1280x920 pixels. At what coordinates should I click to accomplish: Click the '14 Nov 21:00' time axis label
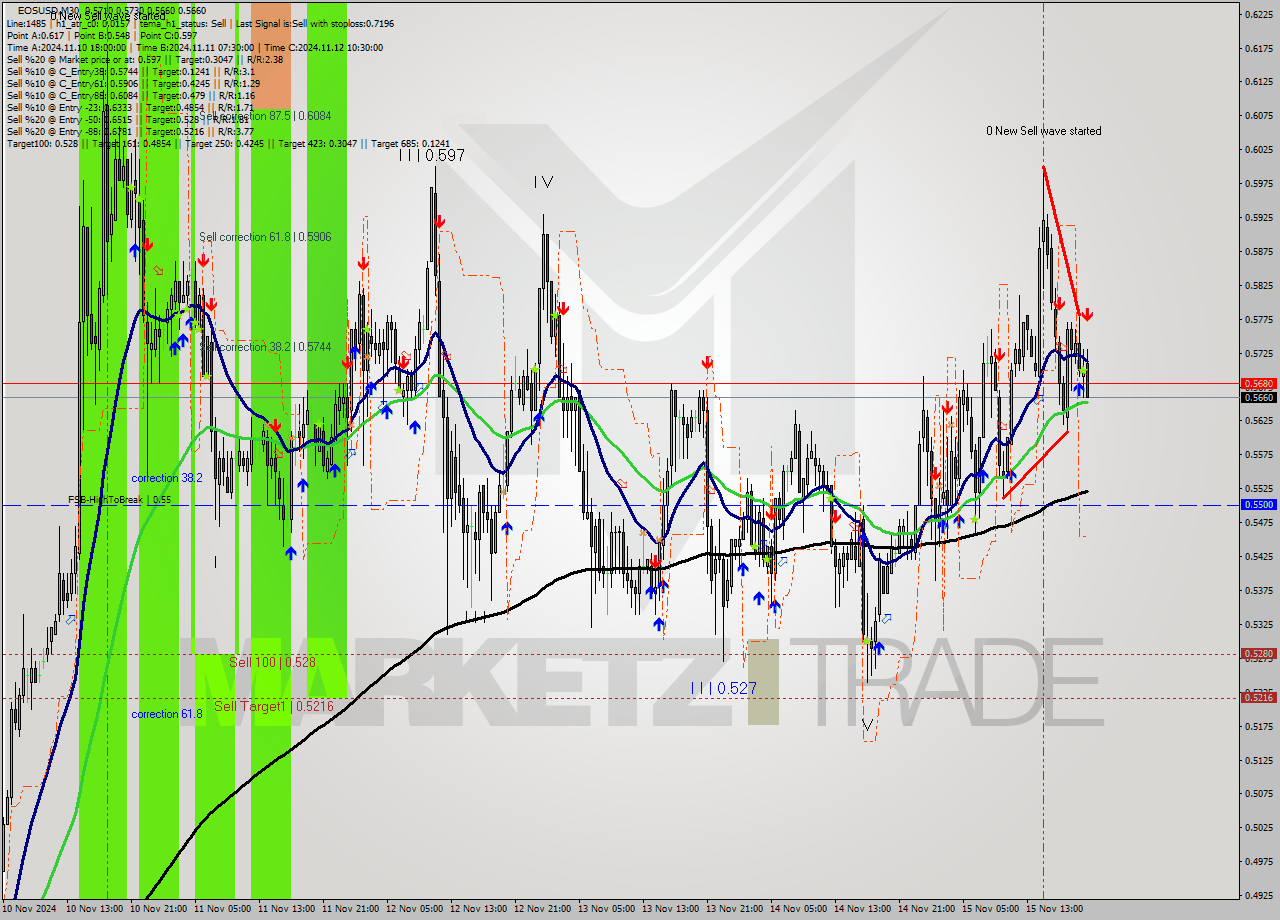(x=928, y=909)
